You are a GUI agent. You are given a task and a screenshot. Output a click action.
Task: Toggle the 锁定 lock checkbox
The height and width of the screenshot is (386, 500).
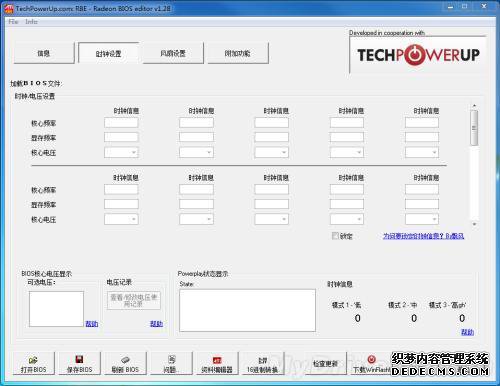click(x=335, y=236)
